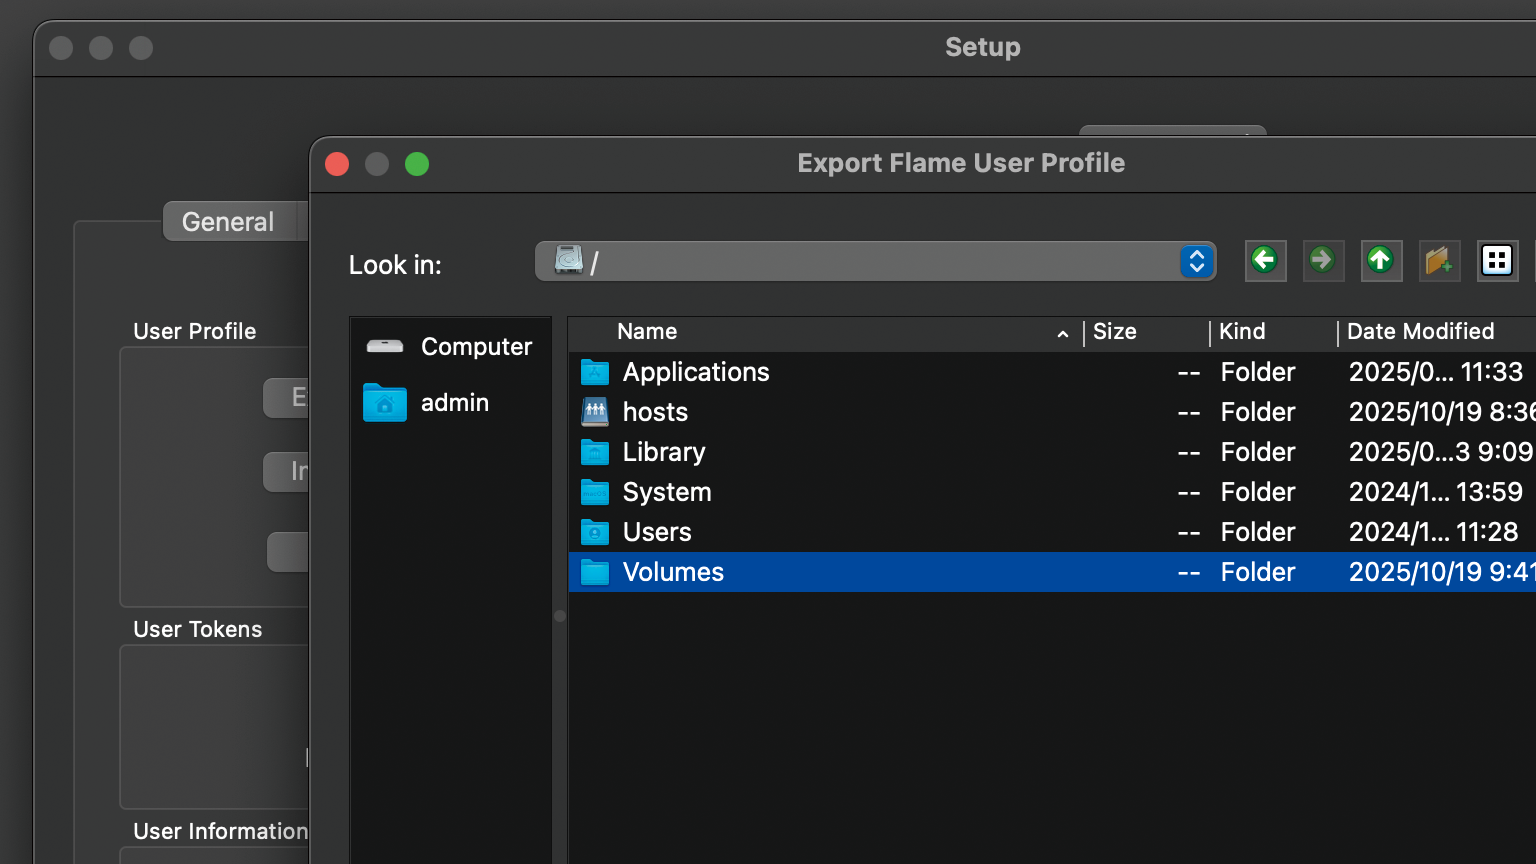Image resolution: width=1536 pixels, height=864 pixels.
Task: Select the hosts network folder
Action: [655, 412]
